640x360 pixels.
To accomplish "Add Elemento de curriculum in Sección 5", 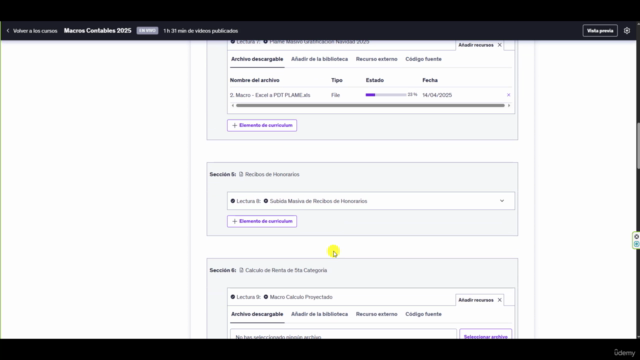I will (262, 221).
